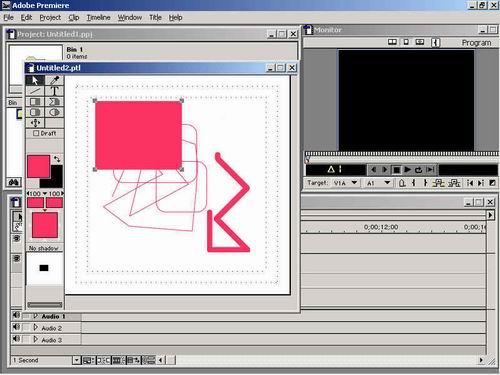Enable the Draft checkbox

click(36, 133)
